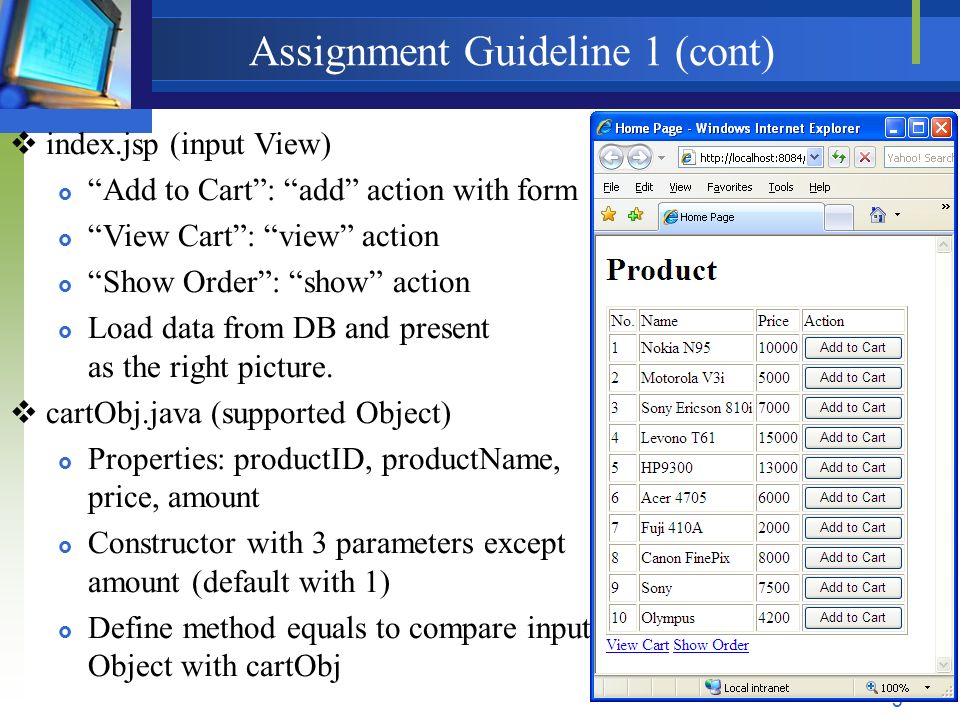
Task: Open the View Cart link
Action: pos(637,645)
